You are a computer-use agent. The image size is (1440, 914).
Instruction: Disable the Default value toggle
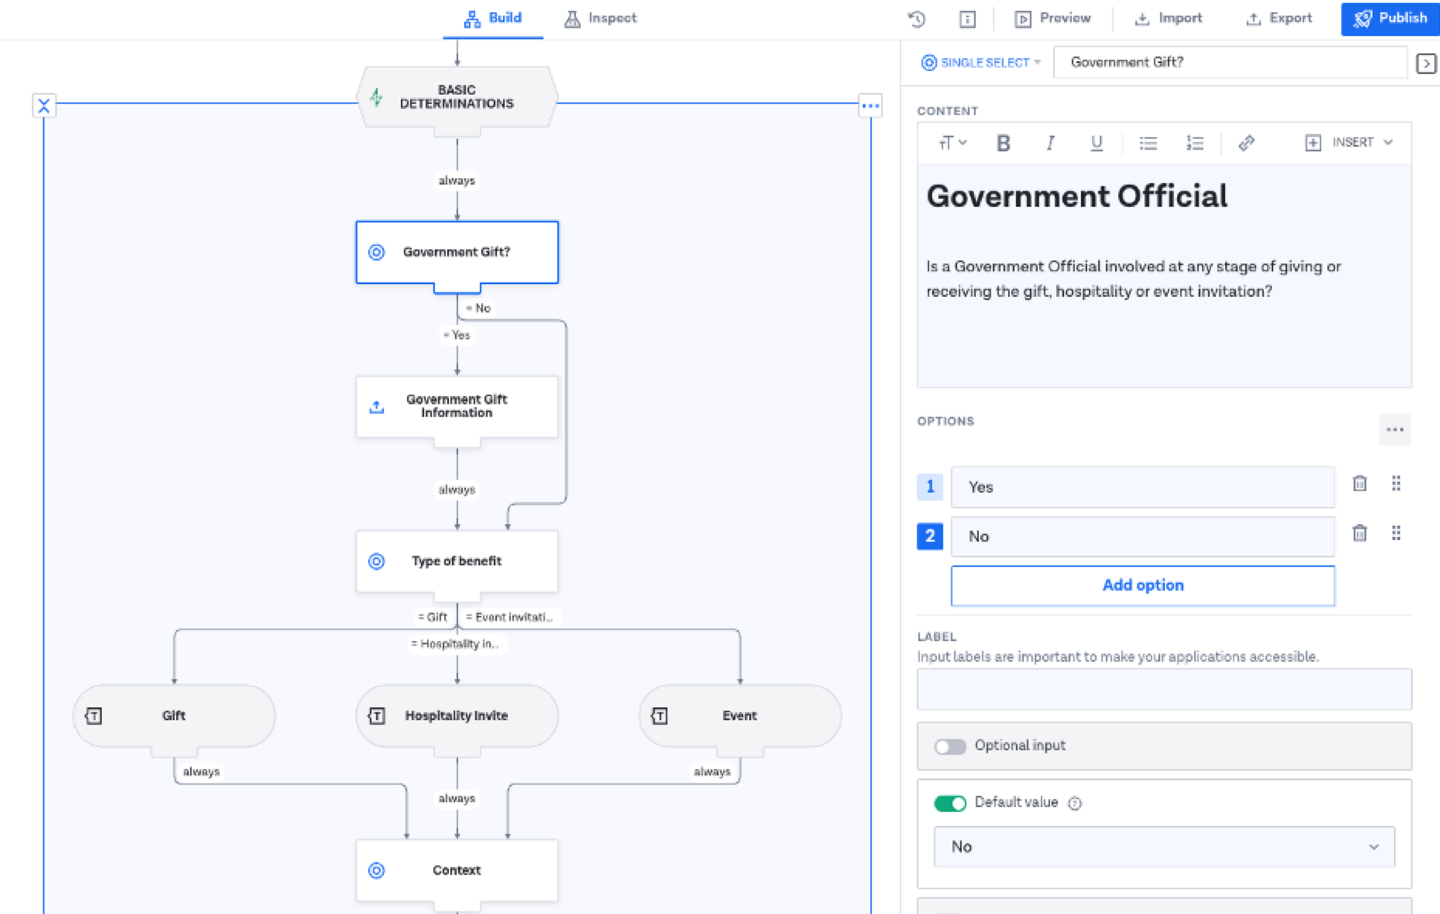(x=950, y=803)
